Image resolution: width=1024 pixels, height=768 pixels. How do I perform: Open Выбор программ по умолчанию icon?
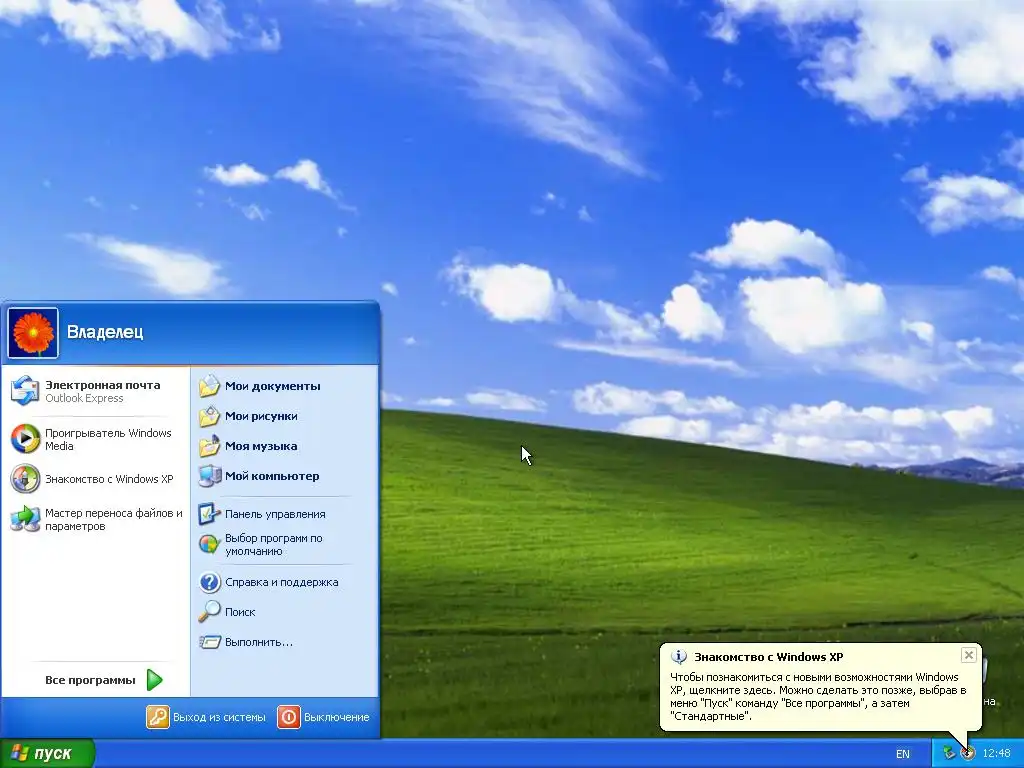[x=210, y=544]
